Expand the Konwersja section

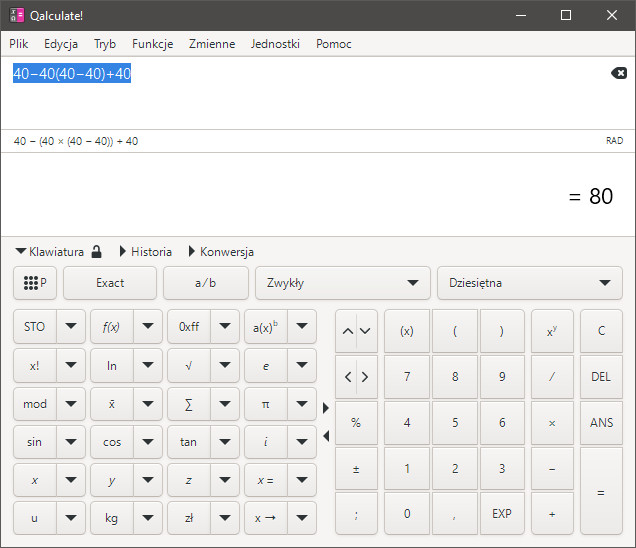click(x=220, y=252)
